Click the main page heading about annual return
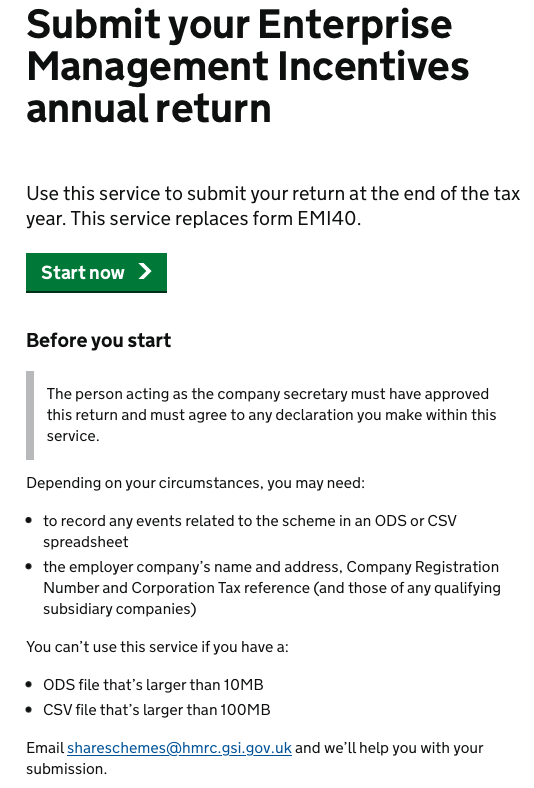Image resolution: width=534 pixels, height=788 pixels. (248, 66)
